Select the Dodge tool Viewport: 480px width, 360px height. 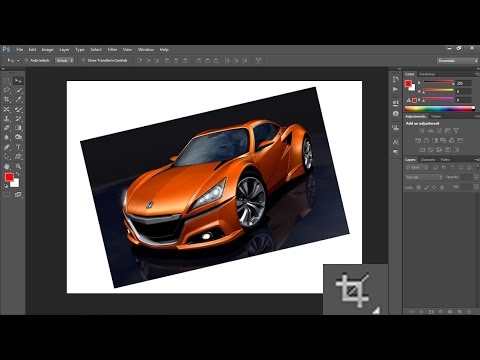click(18, 137)
